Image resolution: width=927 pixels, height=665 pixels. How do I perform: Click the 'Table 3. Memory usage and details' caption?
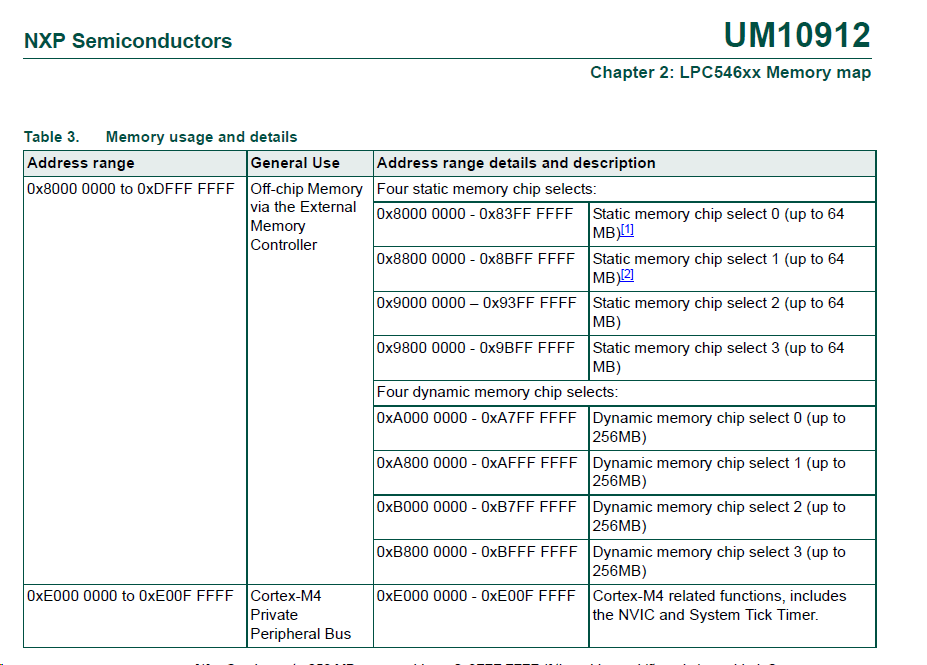(x=160, y=137)
